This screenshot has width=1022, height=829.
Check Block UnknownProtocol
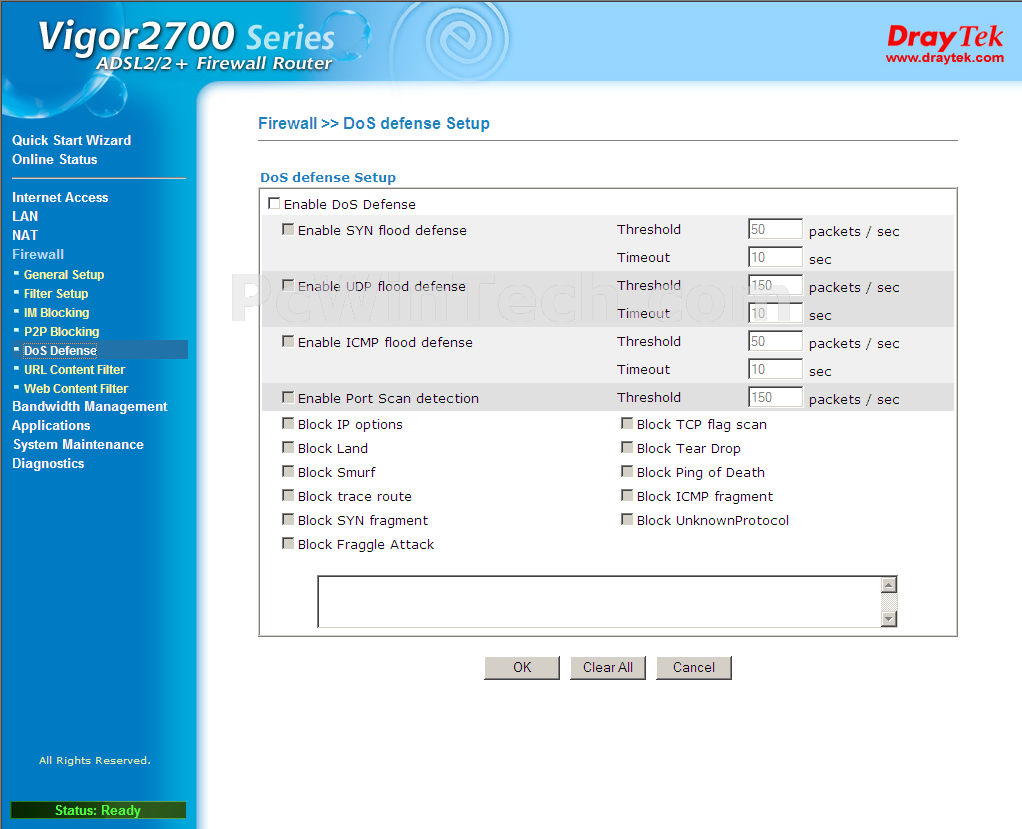pos(626,520)
